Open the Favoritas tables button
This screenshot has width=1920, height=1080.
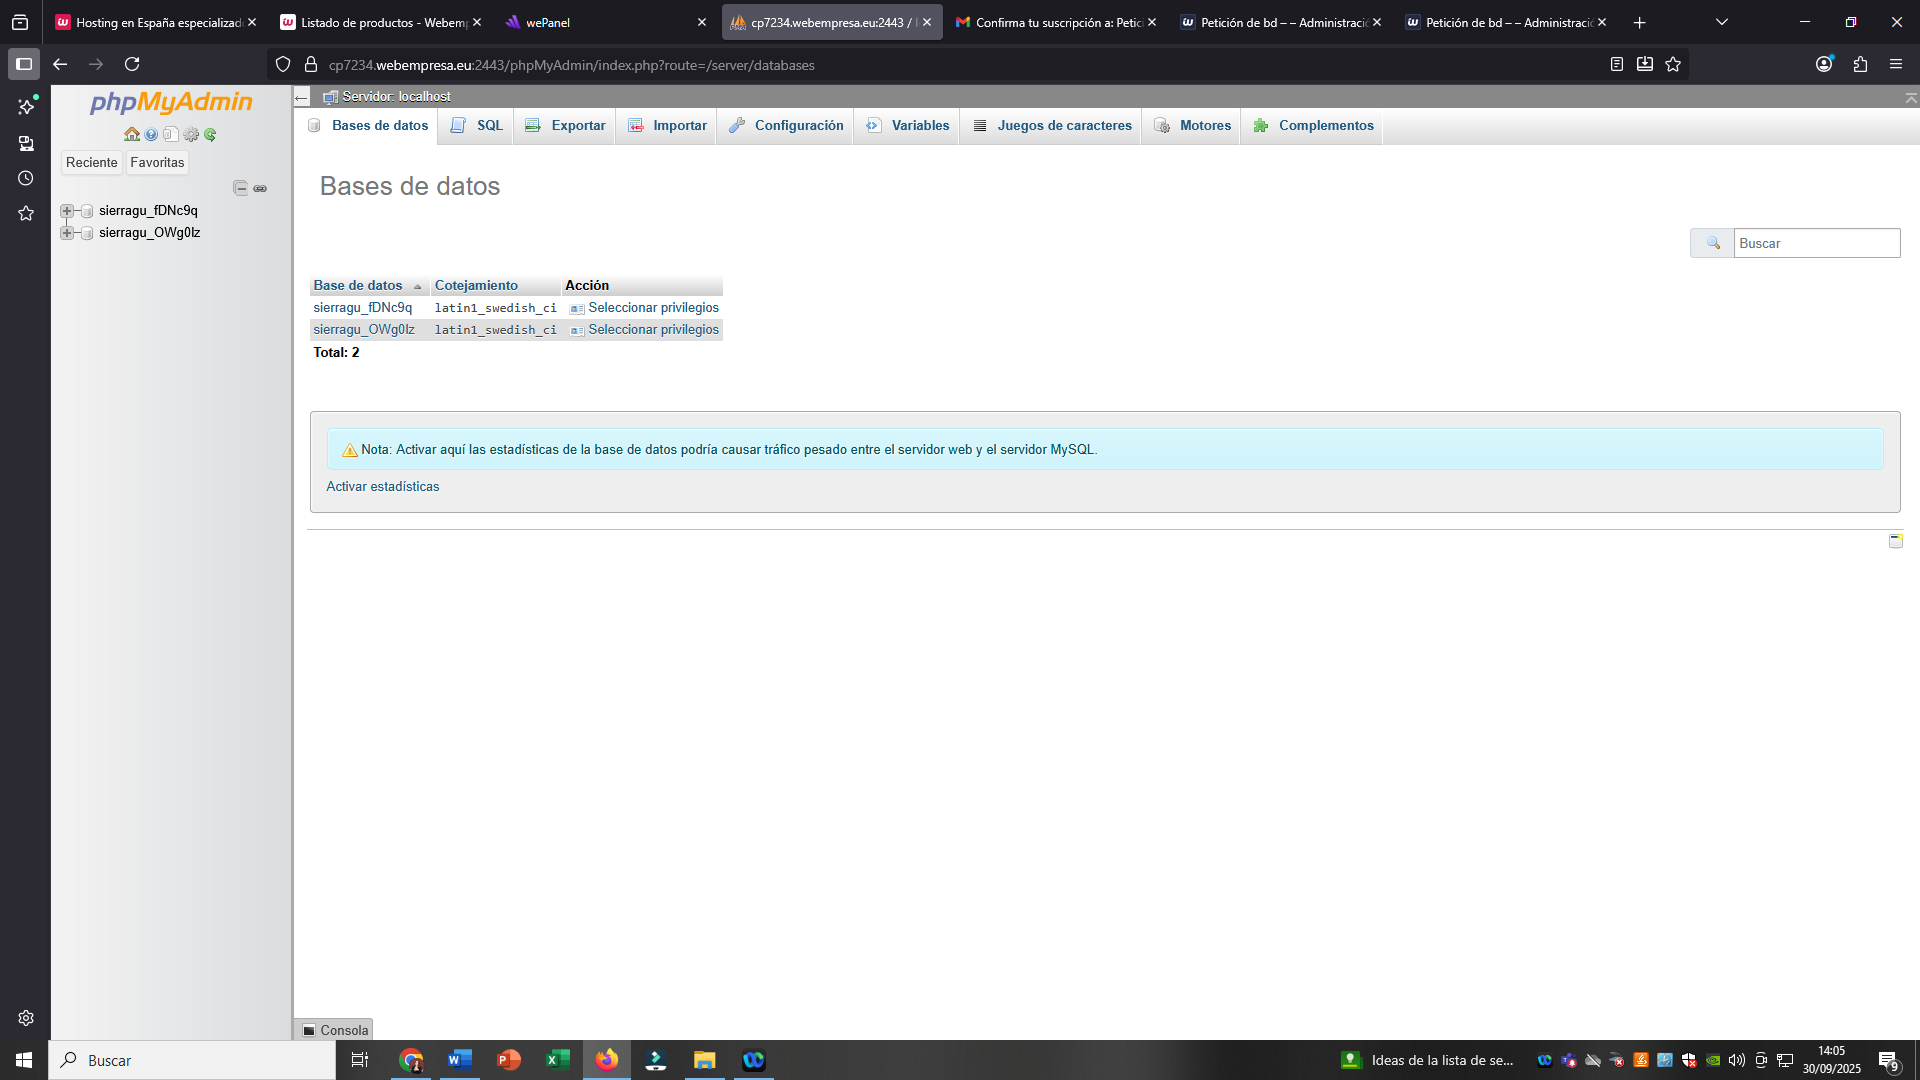coord(157,163)
